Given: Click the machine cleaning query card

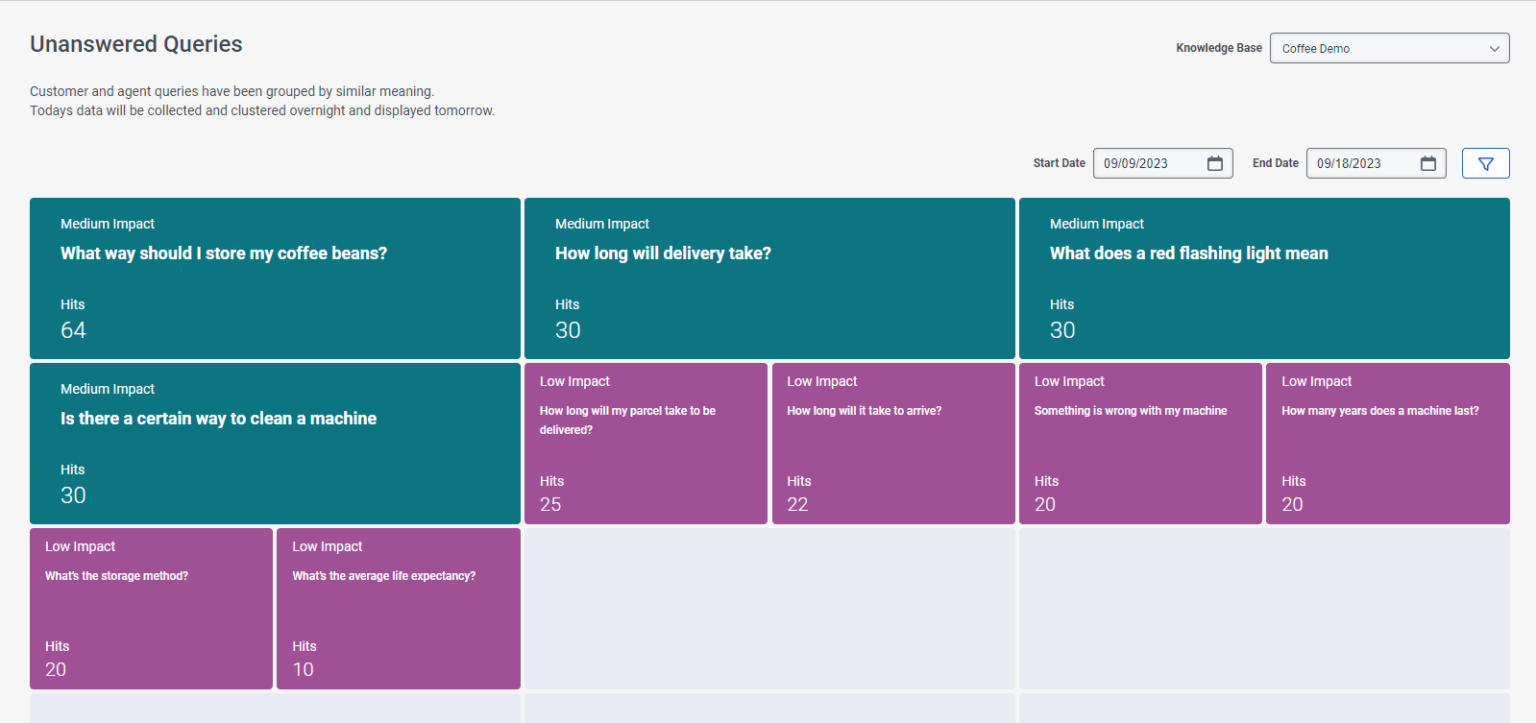Looking at the screenshot, I should (x=275, y=443).
